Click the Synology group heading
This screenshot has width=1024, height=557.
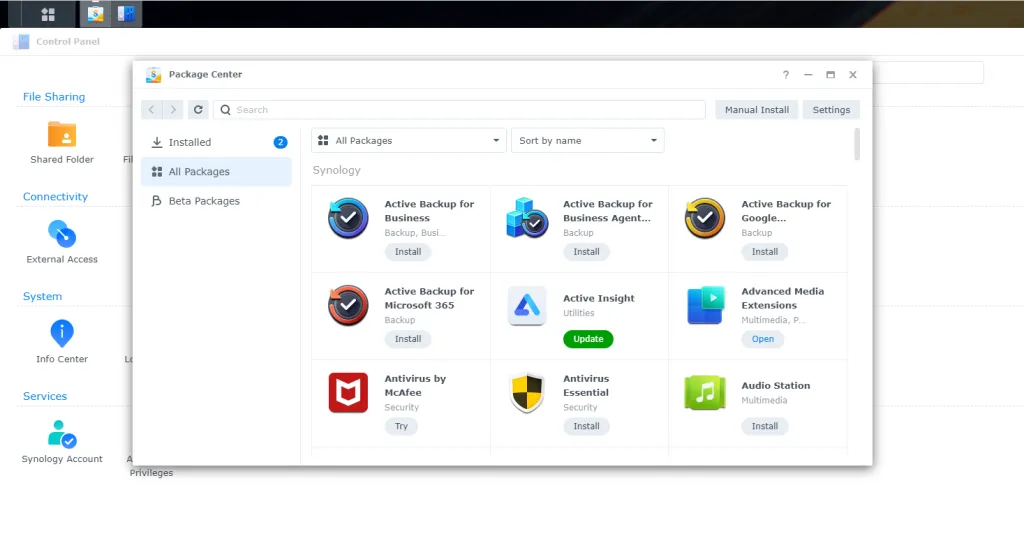tap(336, 170)
